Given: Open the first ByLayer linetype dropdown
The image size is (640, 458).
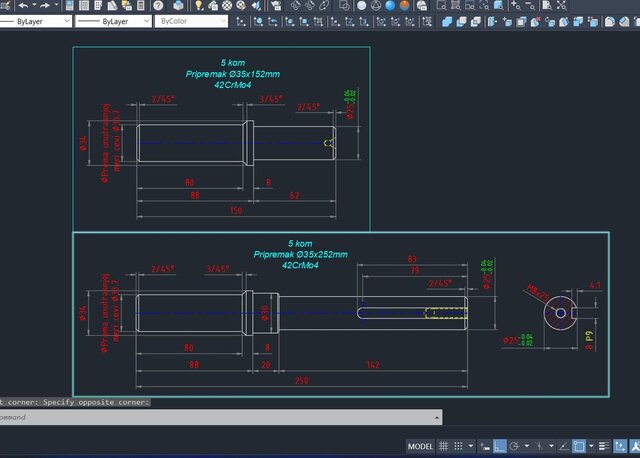Looking at the screenshot, I should pyautogui.click(x=66, y=21).
